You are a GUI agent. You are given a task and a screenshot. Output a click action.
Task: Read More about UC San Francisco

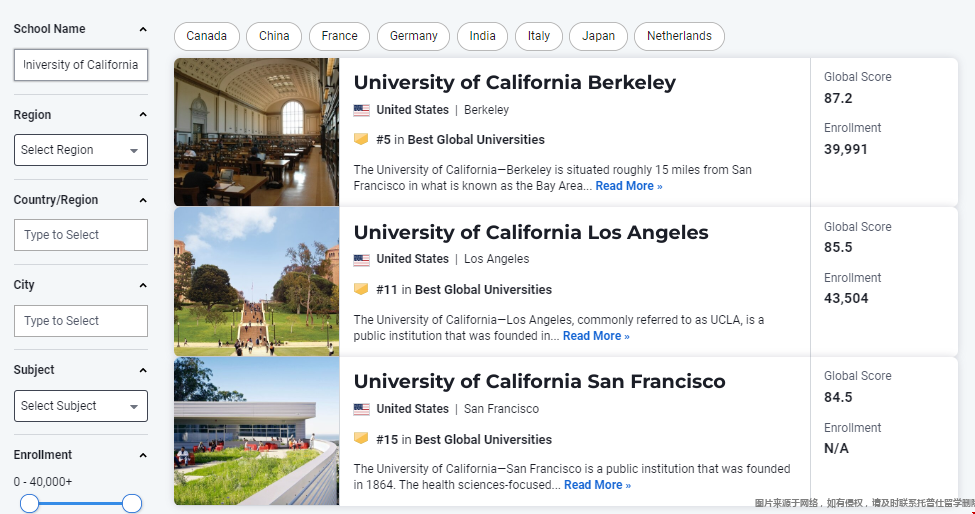(598, 485)
